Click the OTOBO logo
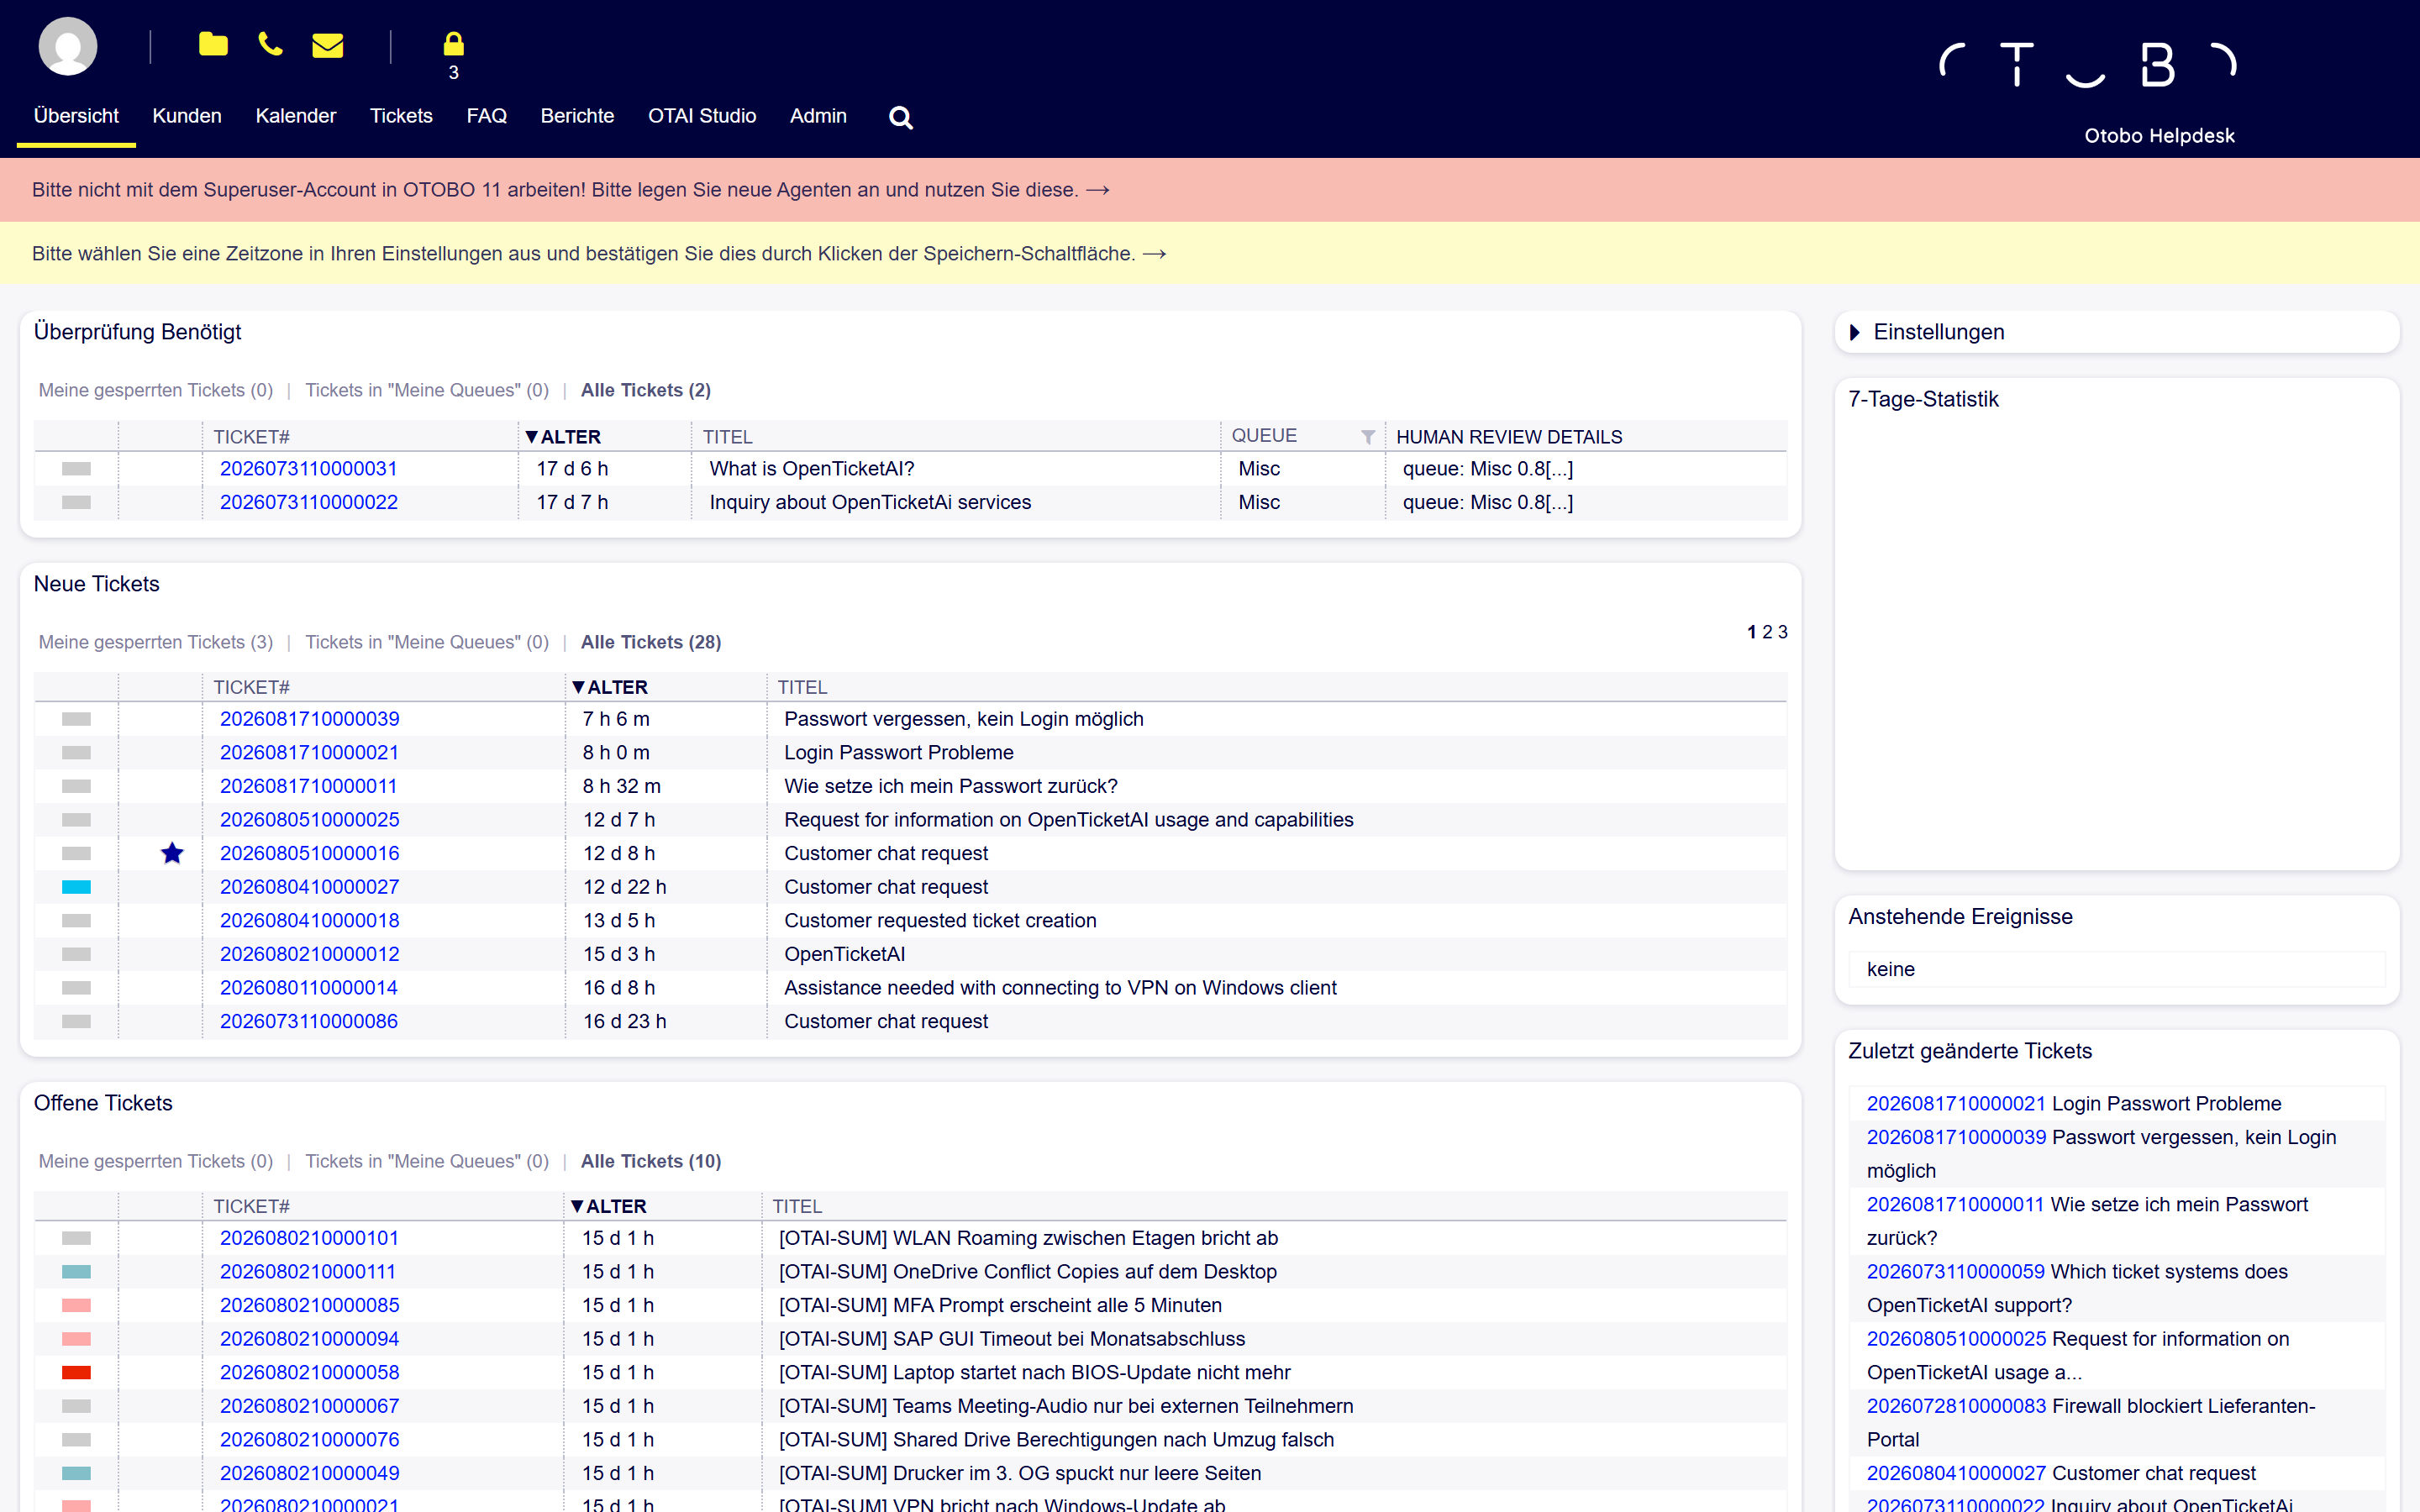2420x1512 pixels. [2087, 66]
